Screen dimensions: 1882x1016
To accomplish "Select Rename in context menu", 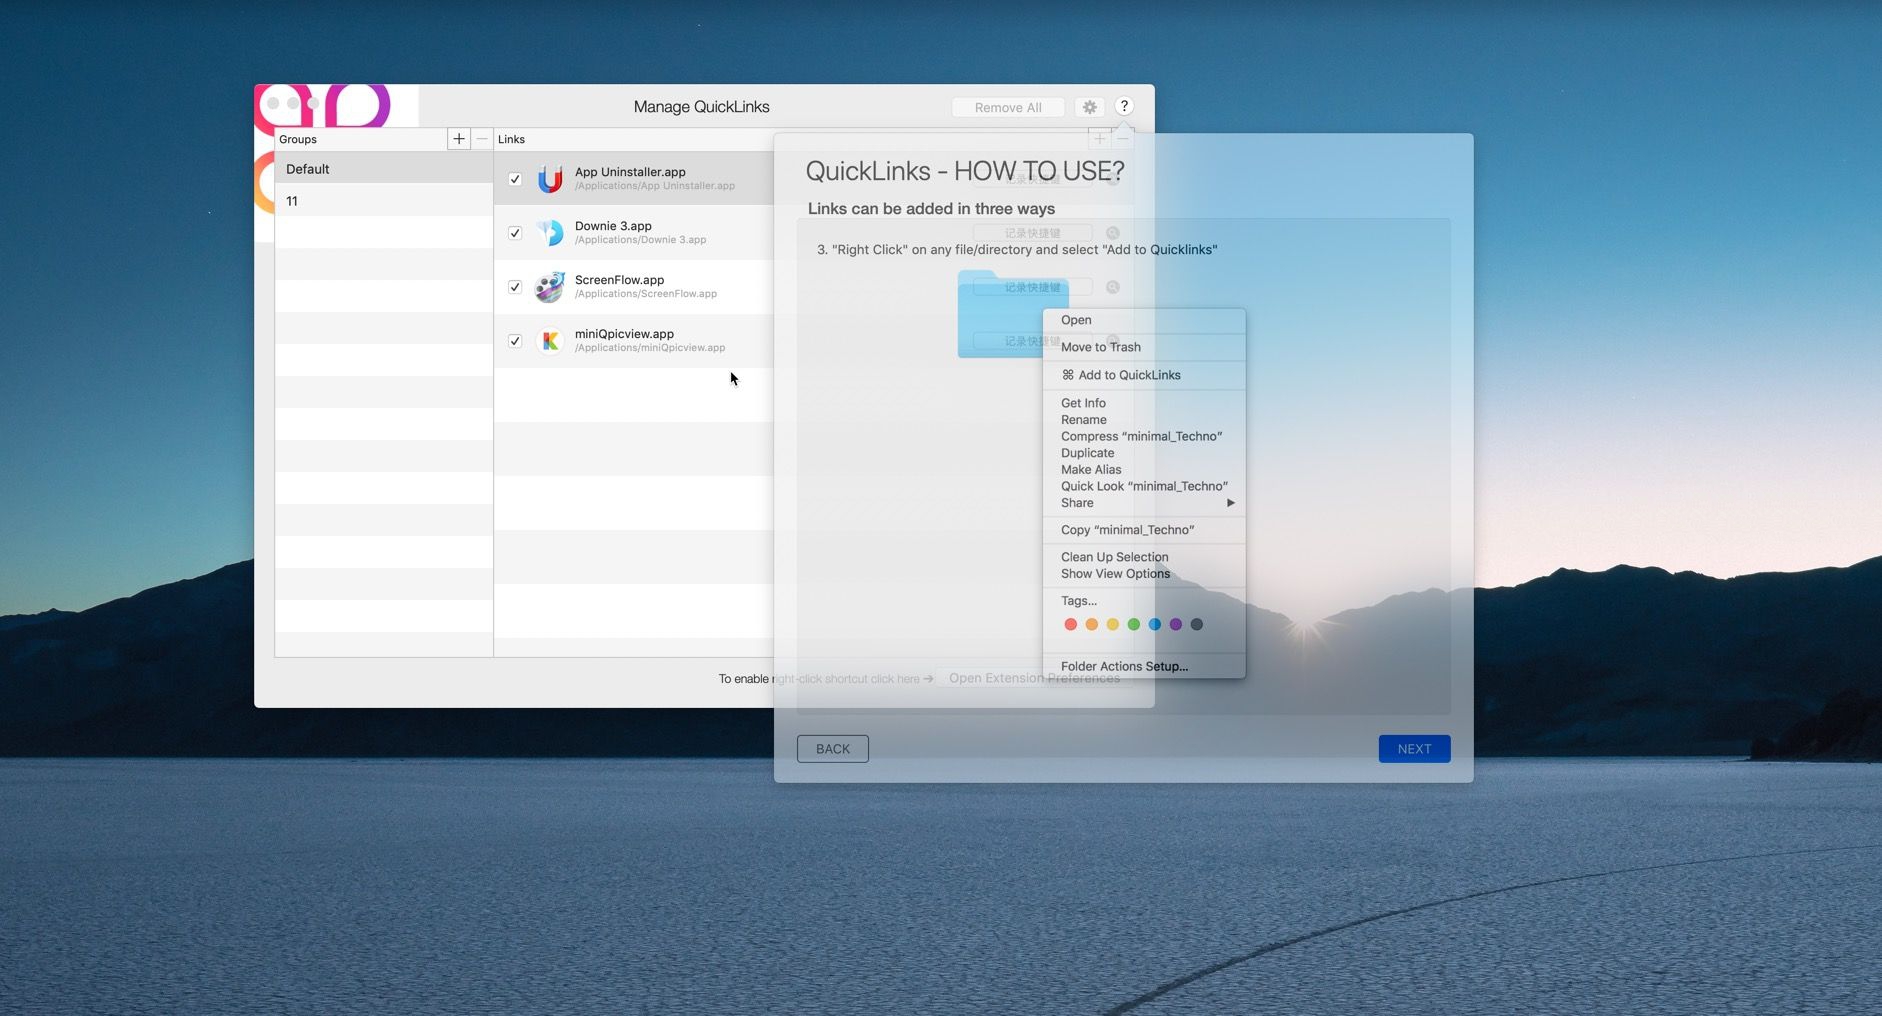I will pos(1144,420).
